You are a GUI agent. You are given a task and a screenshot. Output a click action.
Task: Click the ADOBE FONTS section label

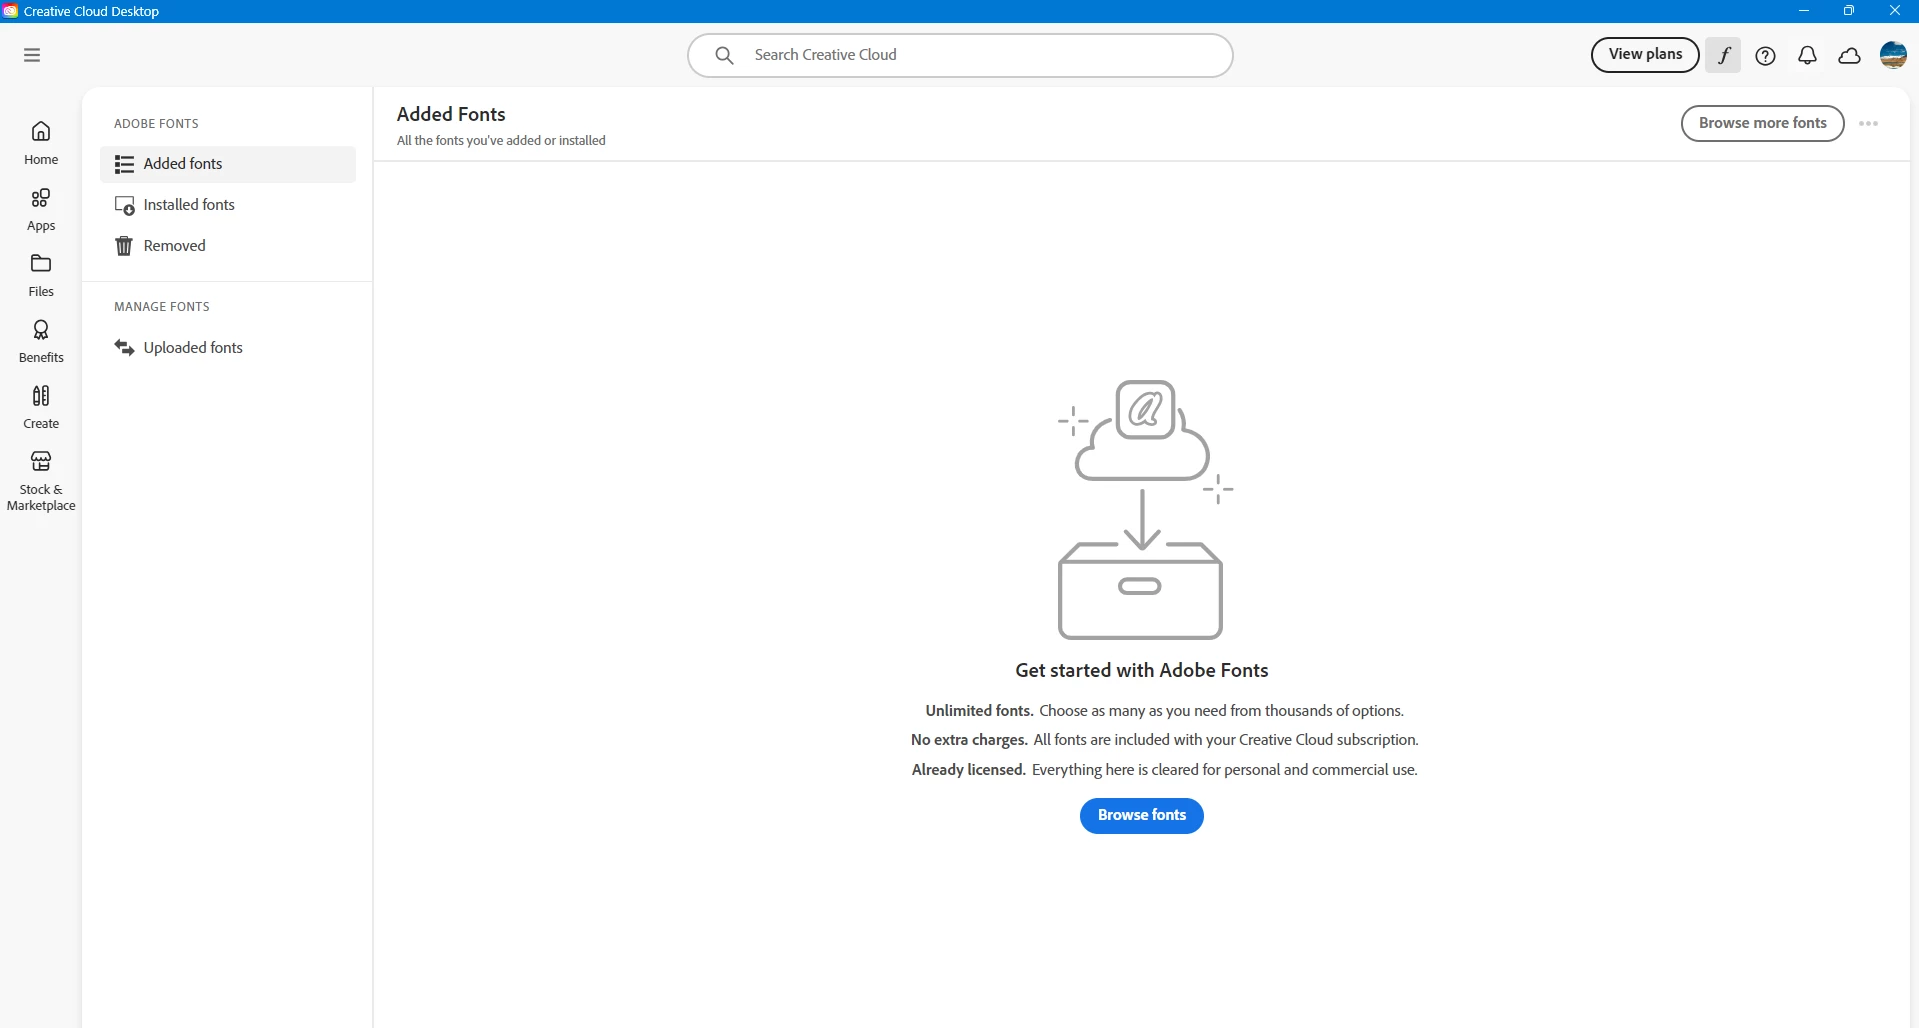point(157,124)
